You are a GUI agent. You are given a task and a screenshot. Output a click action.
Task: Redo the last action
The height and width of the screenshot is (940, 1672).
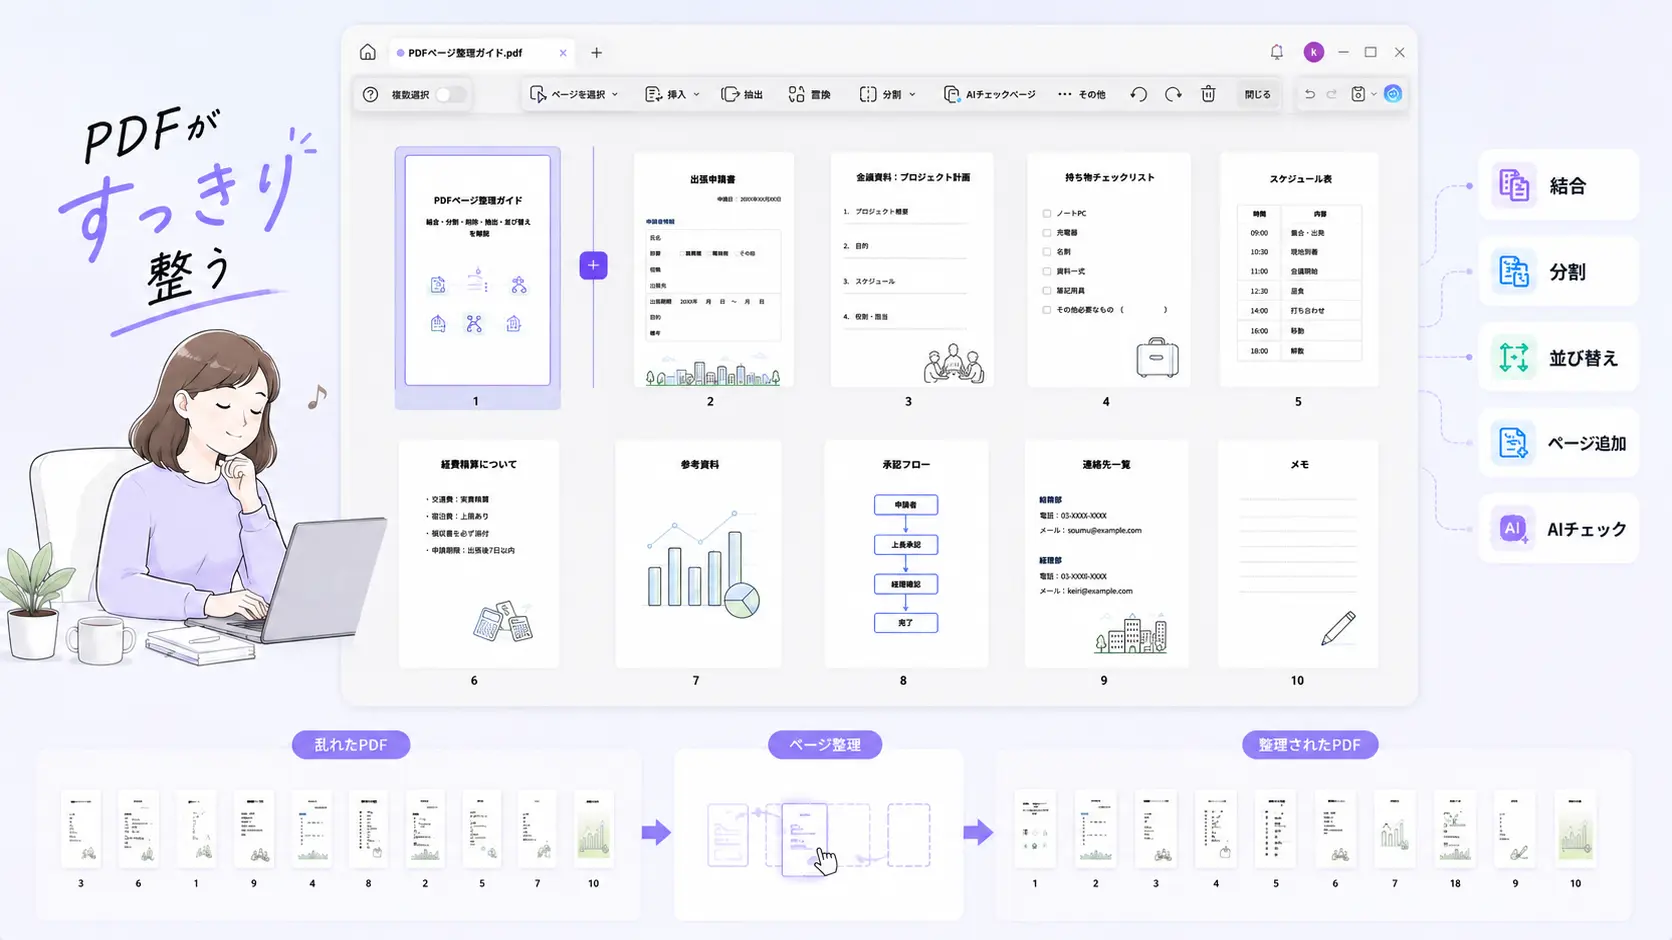pyautogui.click(x=1332, y=94)
